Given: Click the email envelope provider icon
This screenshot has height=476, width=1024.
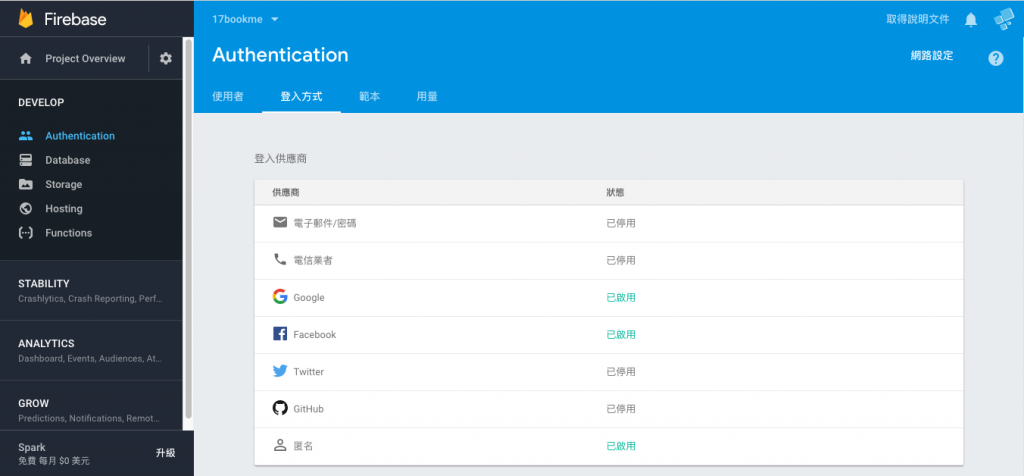Looking at the screenshot, I should coord(280,223).
